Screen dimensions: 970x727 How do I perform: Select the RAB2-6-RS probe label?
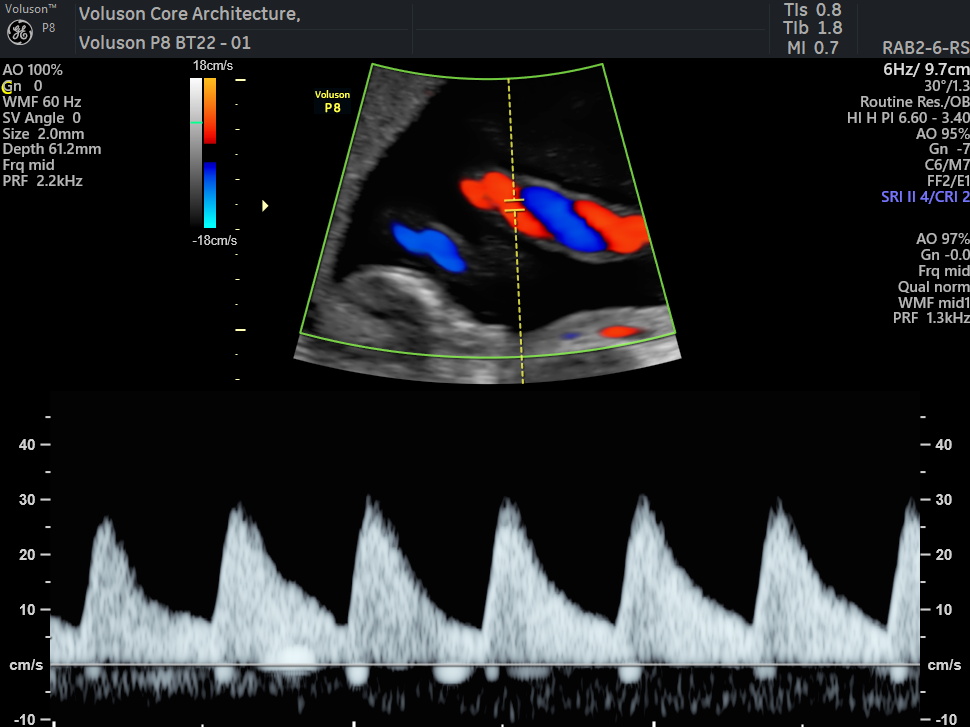925,48
